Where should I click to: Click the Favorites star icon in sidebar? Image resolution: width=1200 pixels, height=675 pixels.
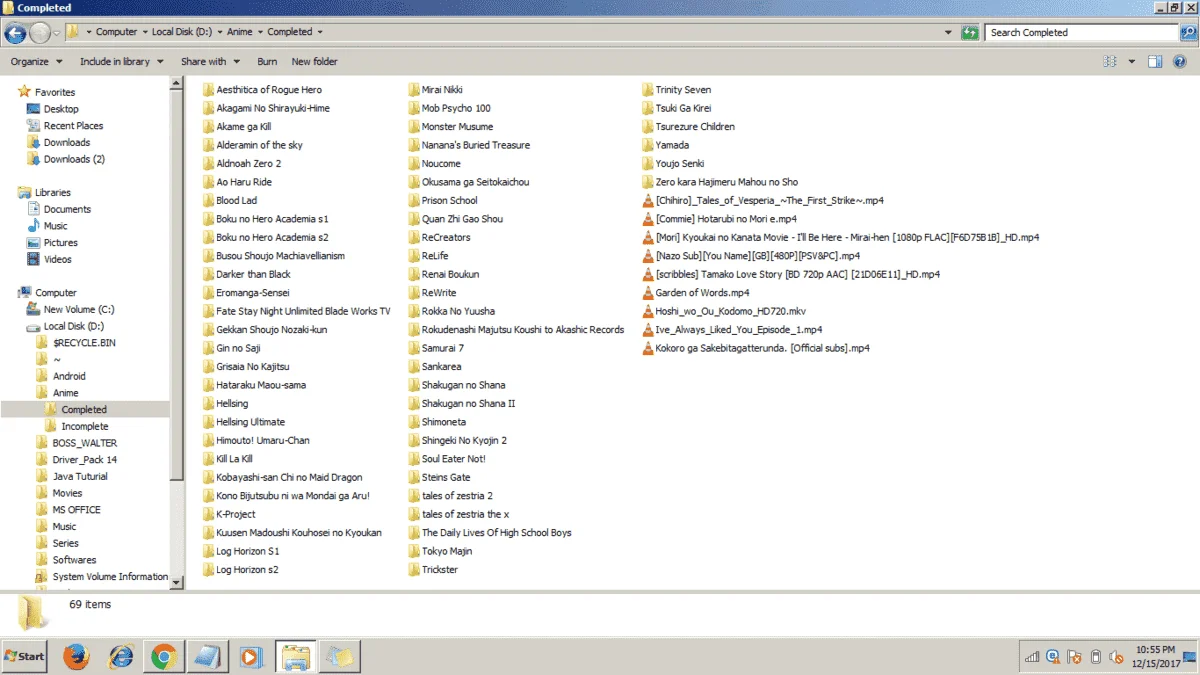tap(25, 92)
